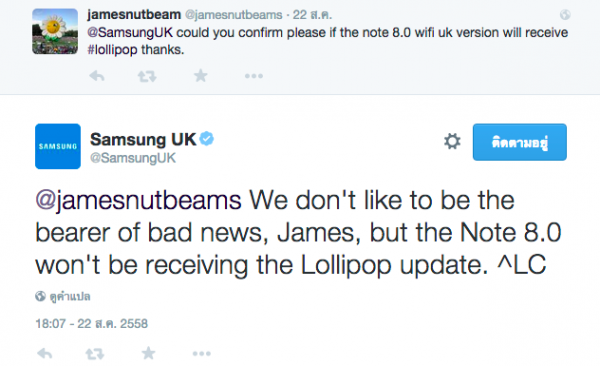
Task: Click the @jamesnutbeams mention in Samsung's reply
Action: tap(138, 200)
